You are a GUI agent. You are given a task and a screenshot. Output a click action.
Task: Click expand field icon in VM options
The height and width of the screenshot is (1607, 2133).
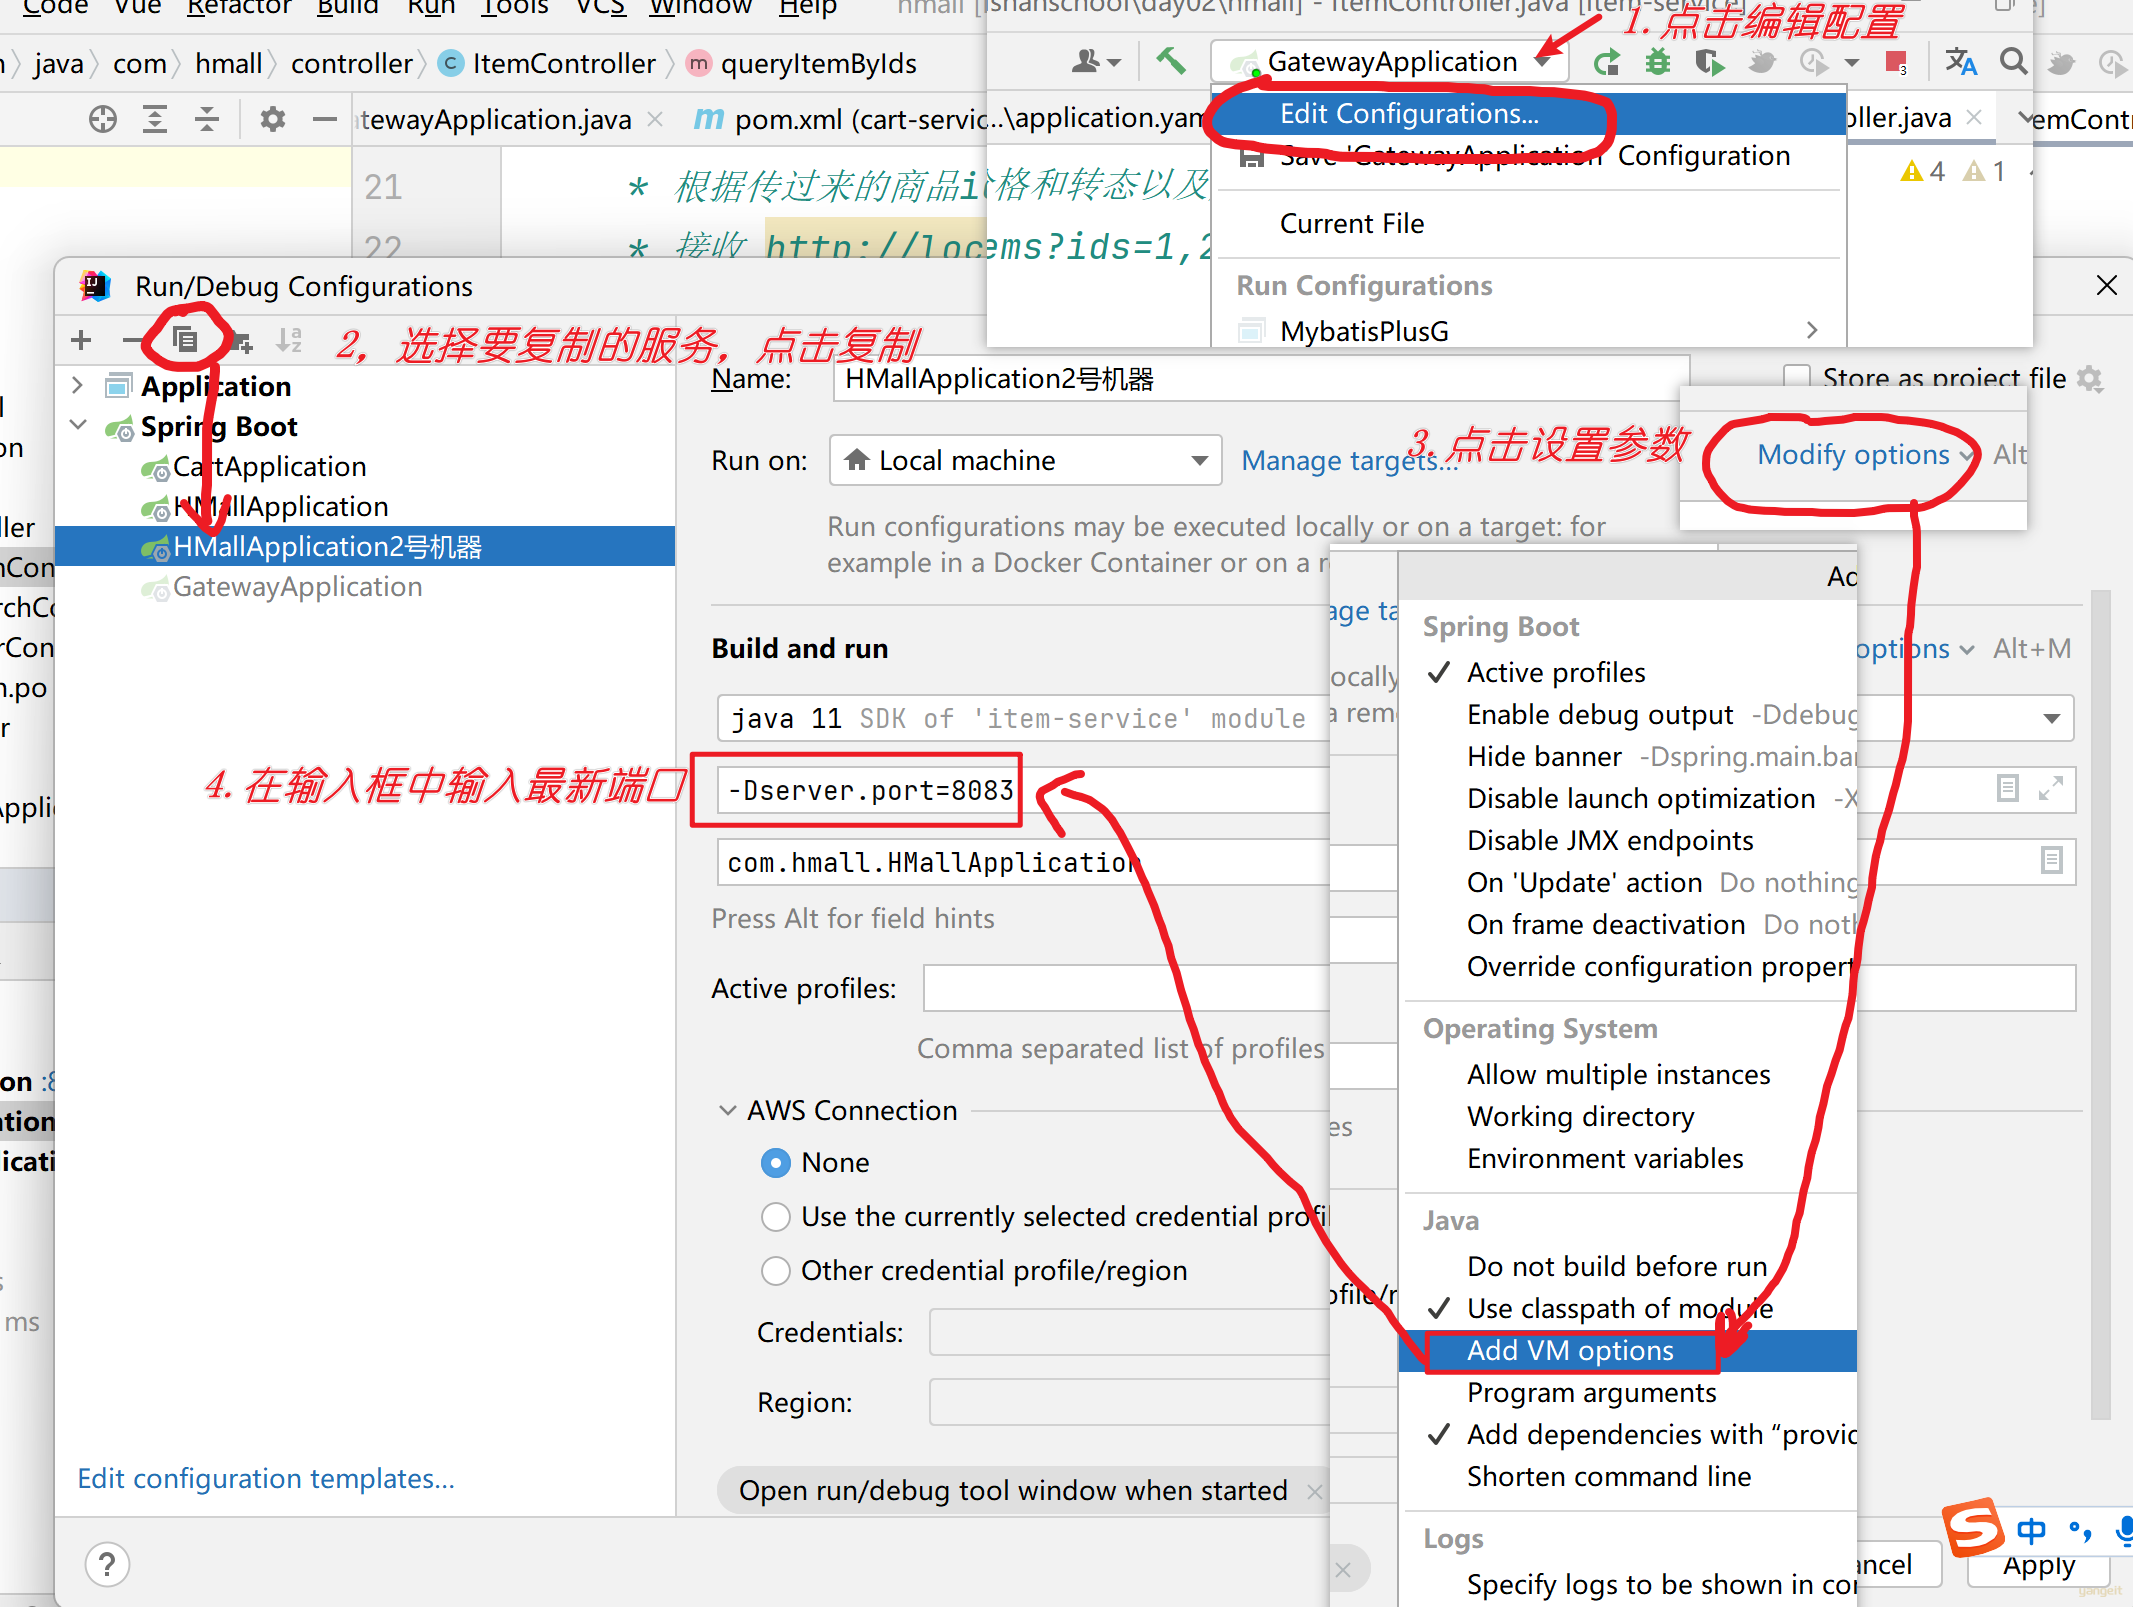click(2050, 789)
